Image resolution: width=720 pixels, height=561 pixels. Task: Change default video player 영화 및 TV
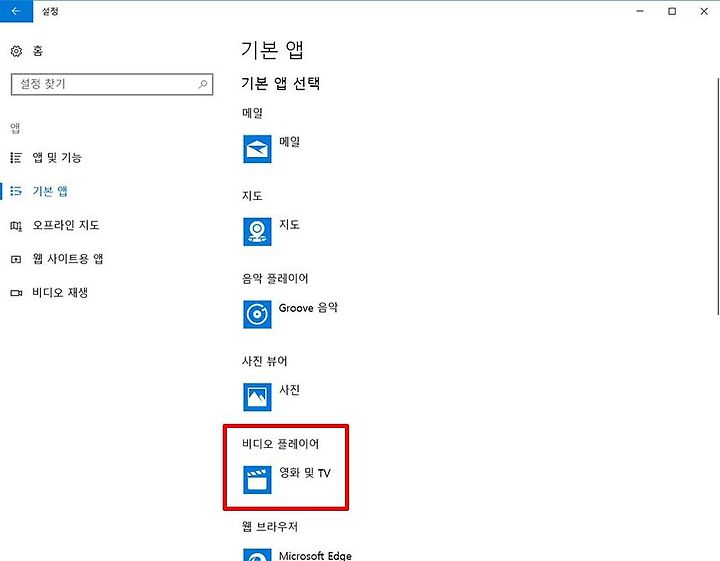pos(305,473)
